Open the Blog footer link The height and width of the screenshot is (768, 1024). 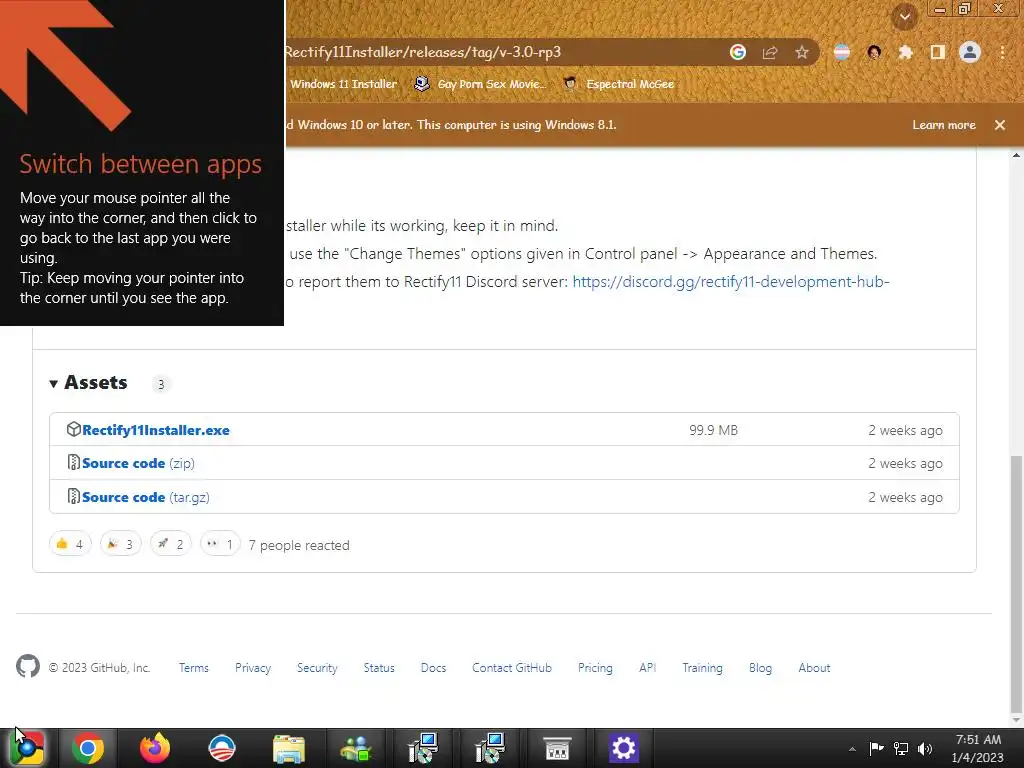coord(760,667)
